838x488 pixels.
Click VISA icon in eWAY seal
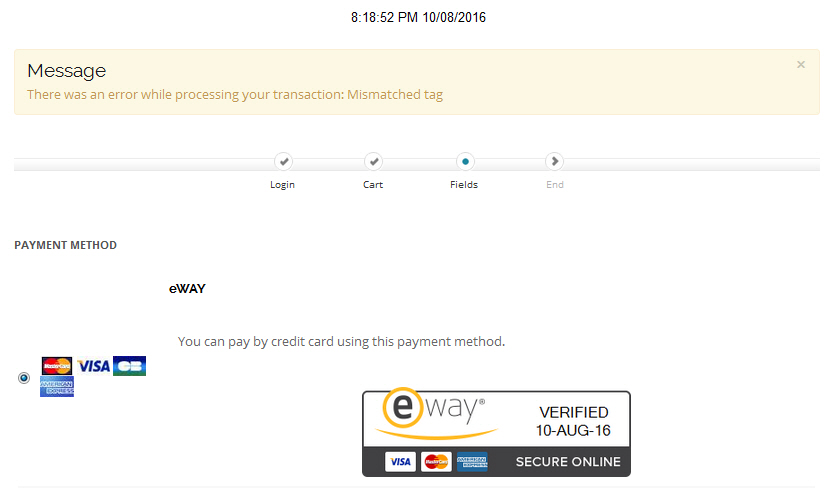(x=400, y=462)
